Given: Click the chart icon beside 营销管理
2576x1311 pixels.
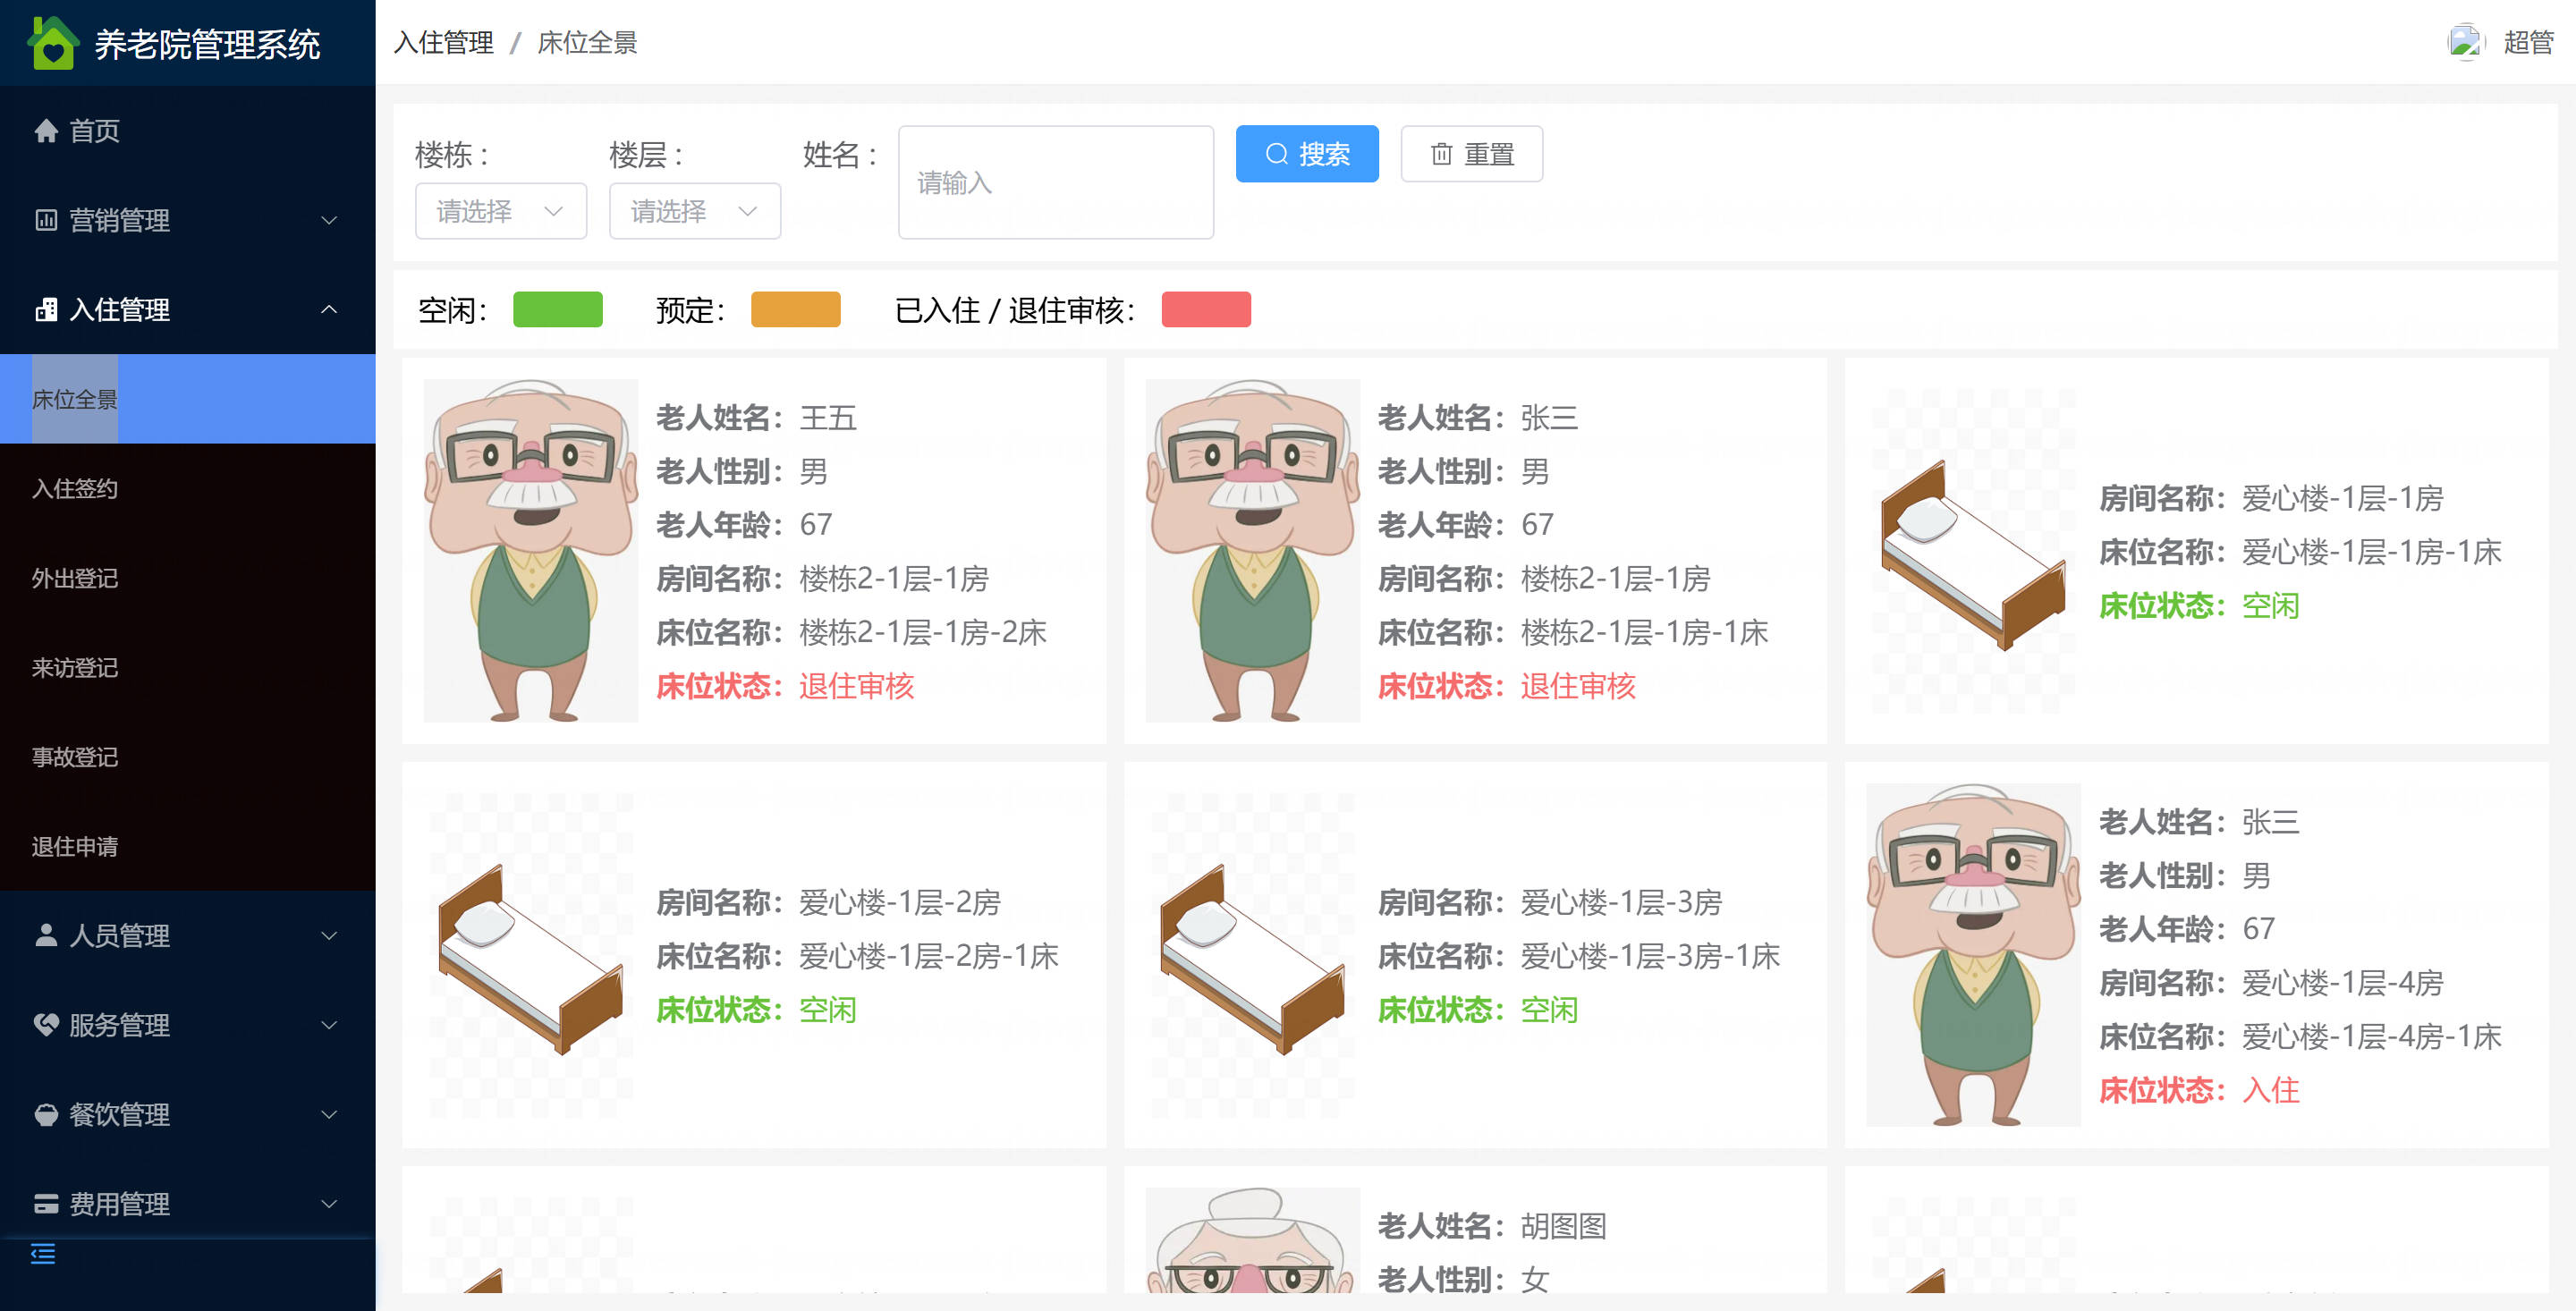Looking at the screenshot, I should (46, 220).
